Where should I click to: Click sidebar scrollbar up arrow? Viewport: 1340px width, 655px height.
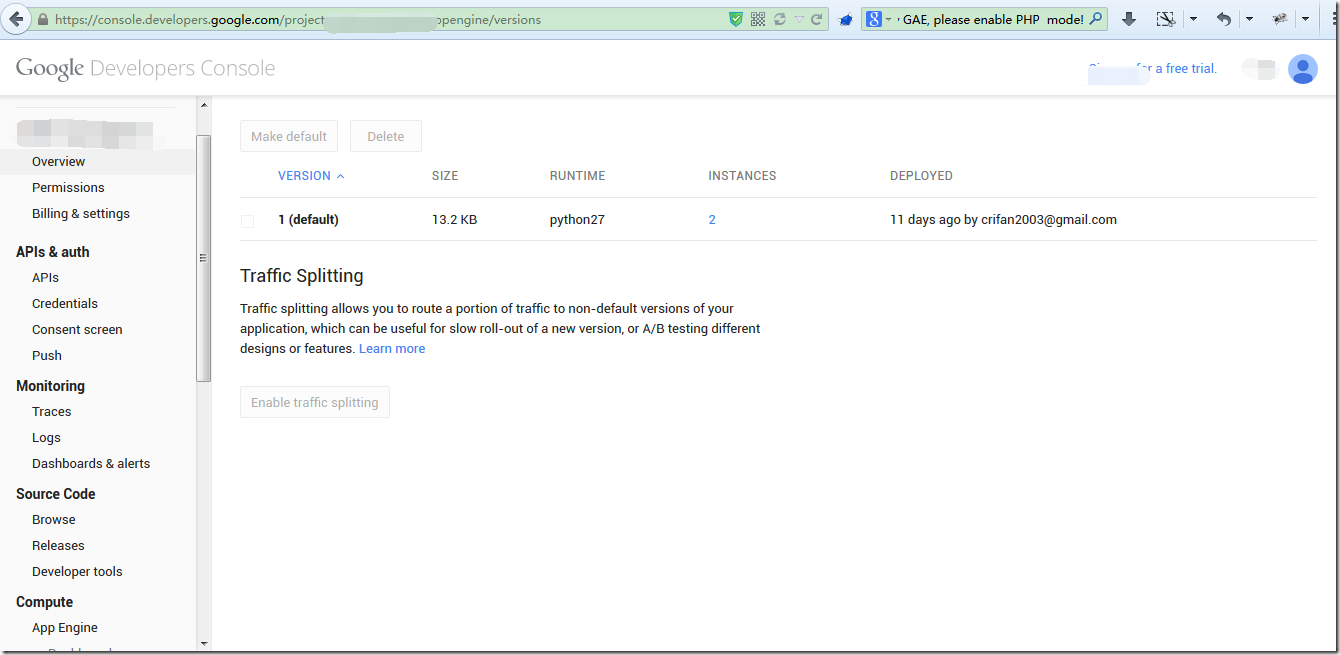(204, 106)
